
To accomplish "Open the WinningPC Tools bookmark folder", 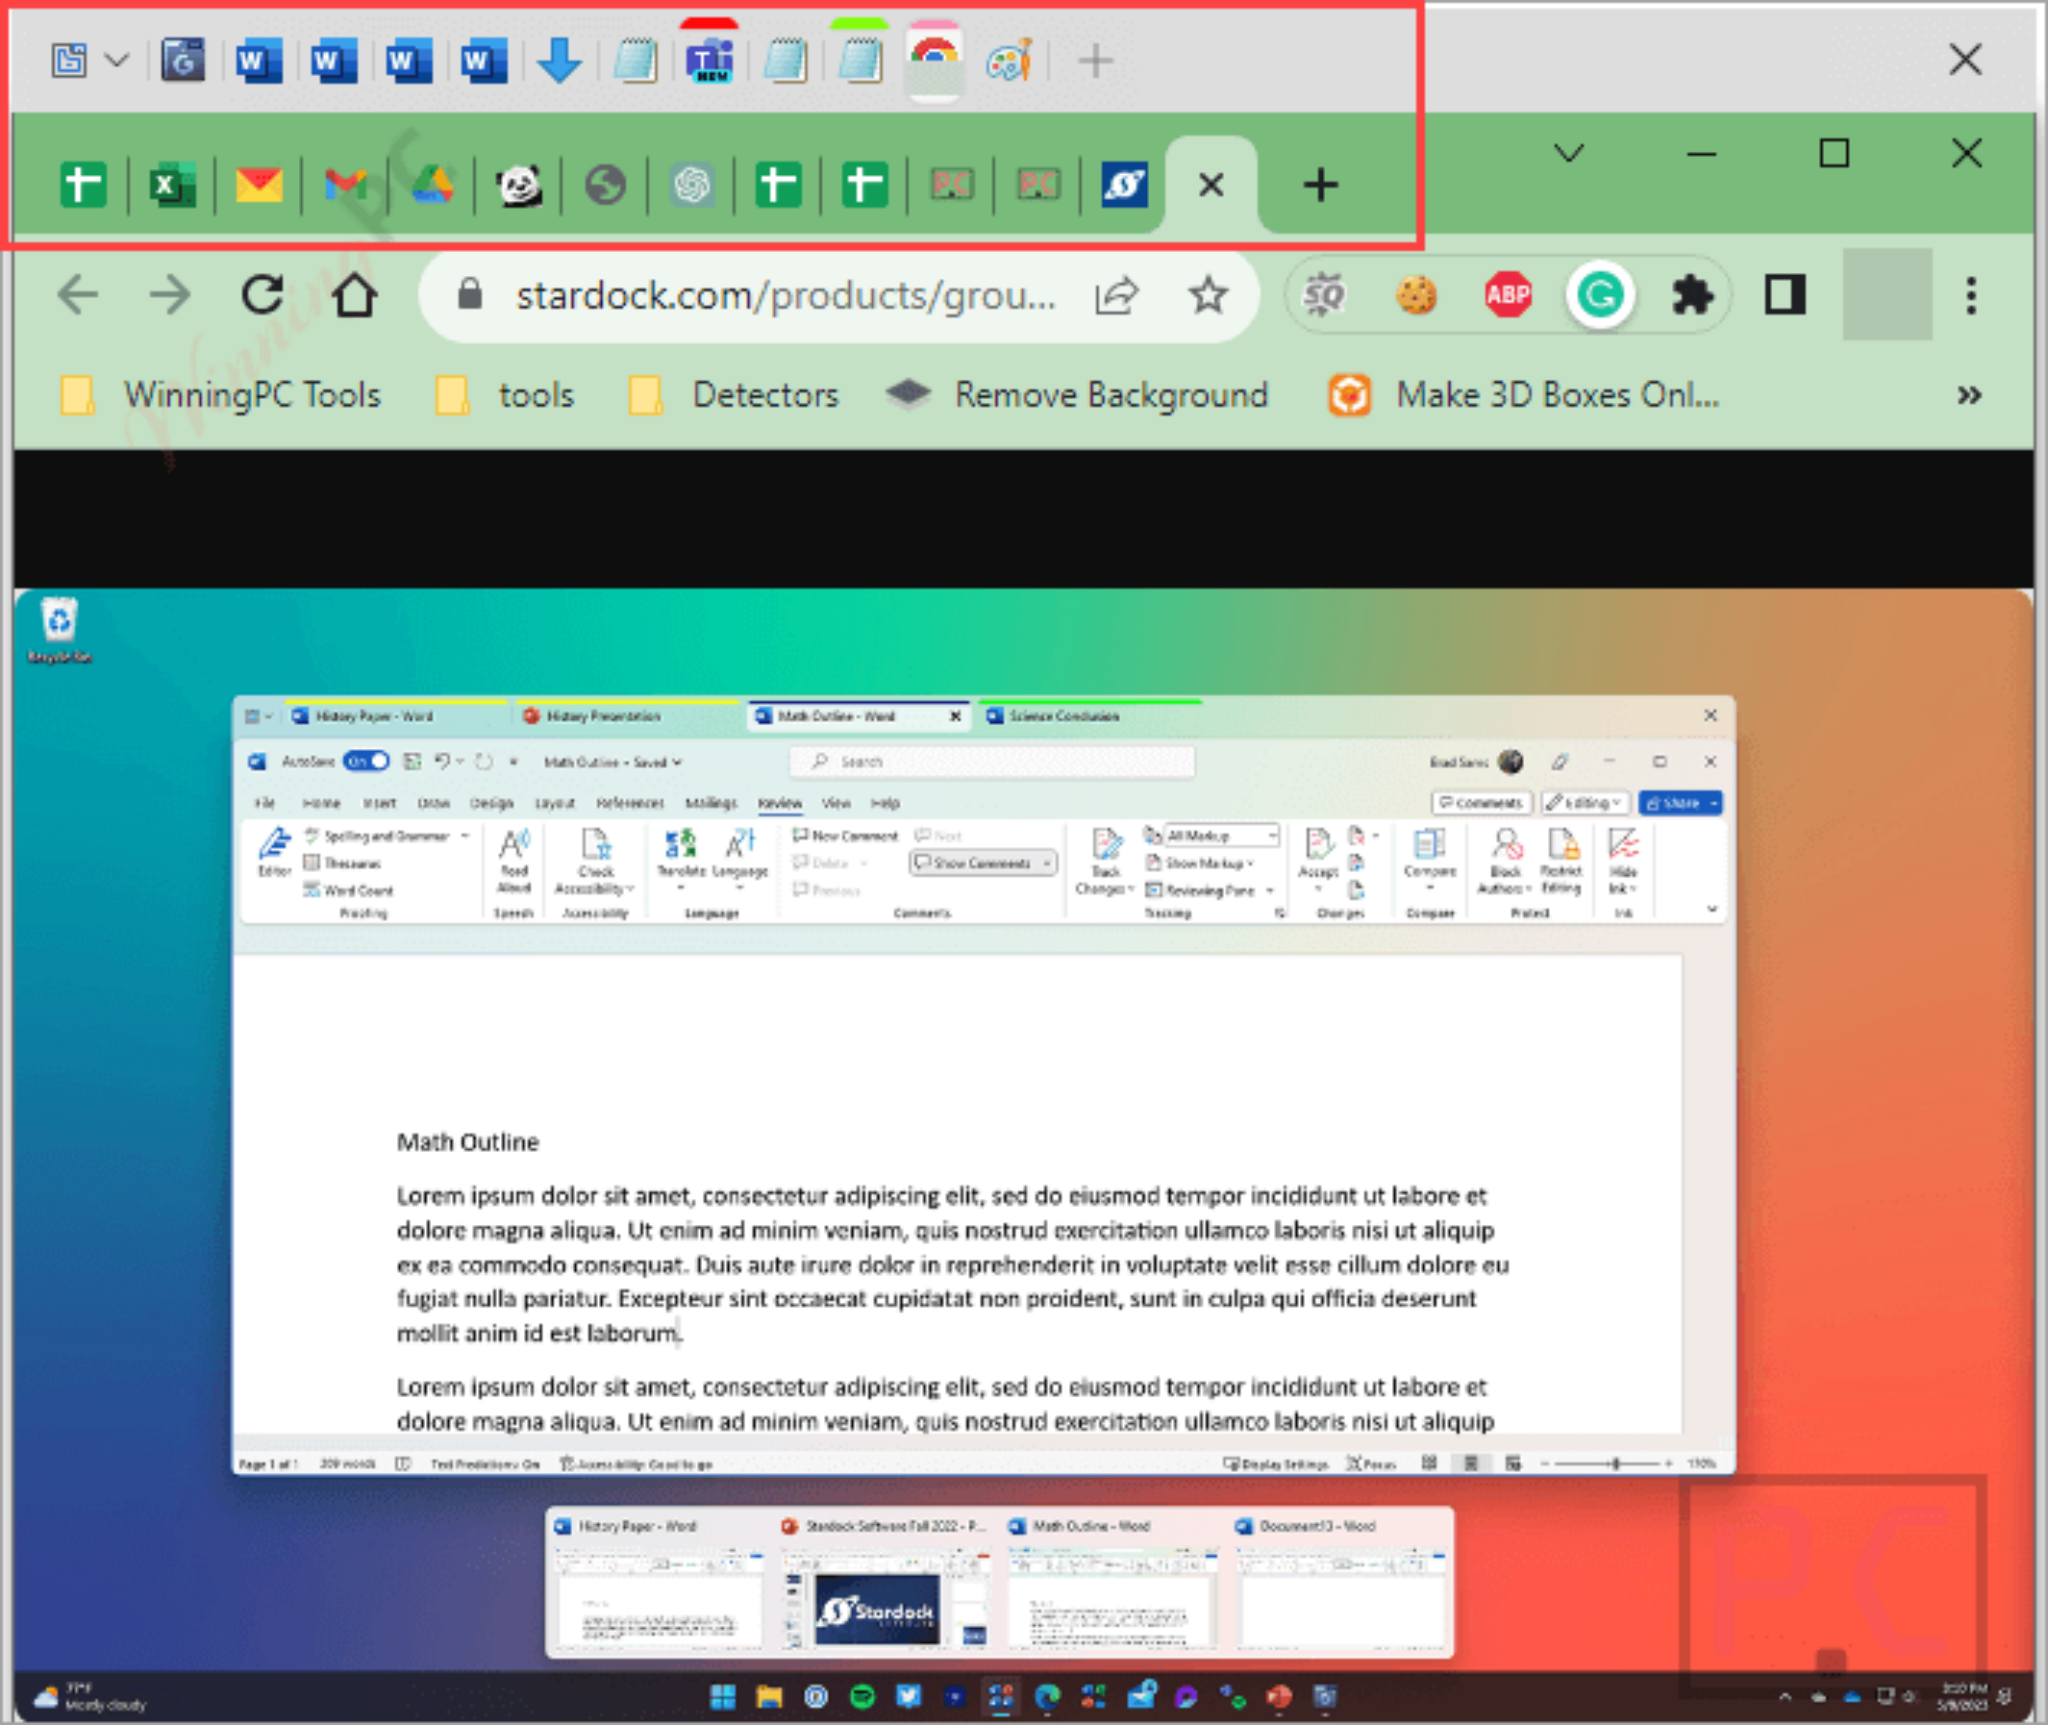I will [221, 395].
